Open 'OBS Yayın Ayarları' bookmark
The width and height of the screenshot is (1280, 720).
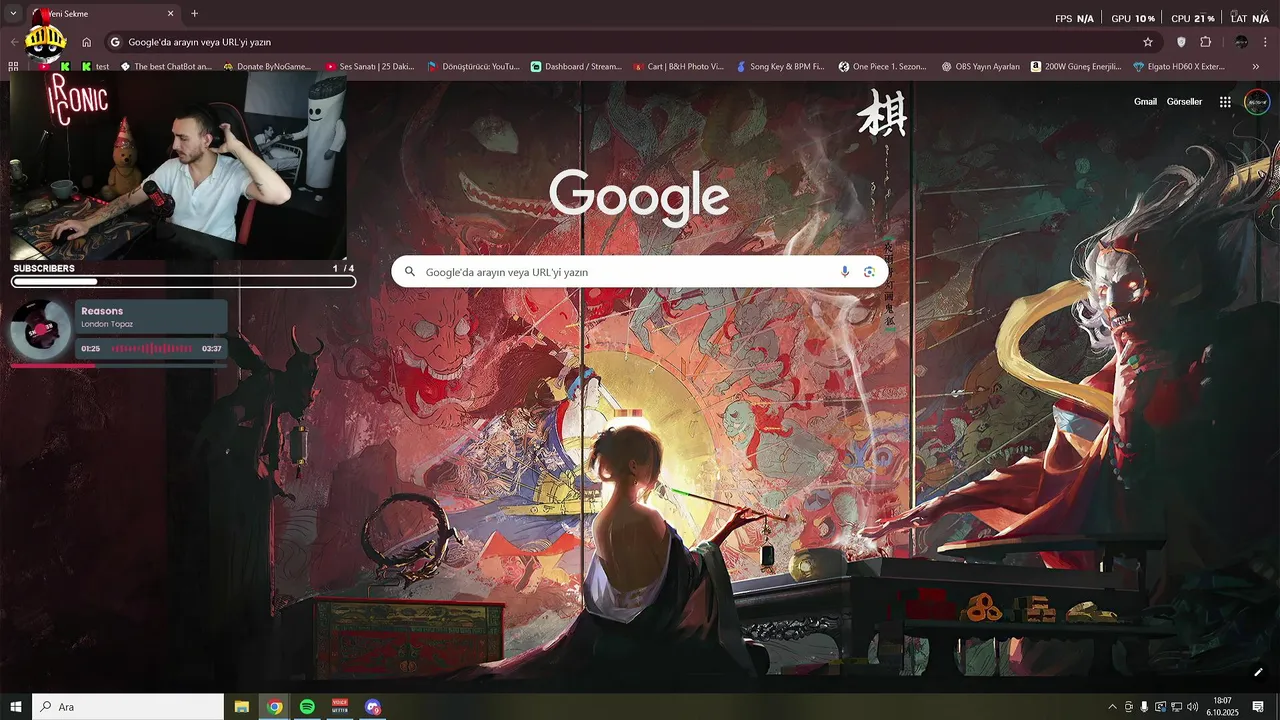(x=981, y=67)
